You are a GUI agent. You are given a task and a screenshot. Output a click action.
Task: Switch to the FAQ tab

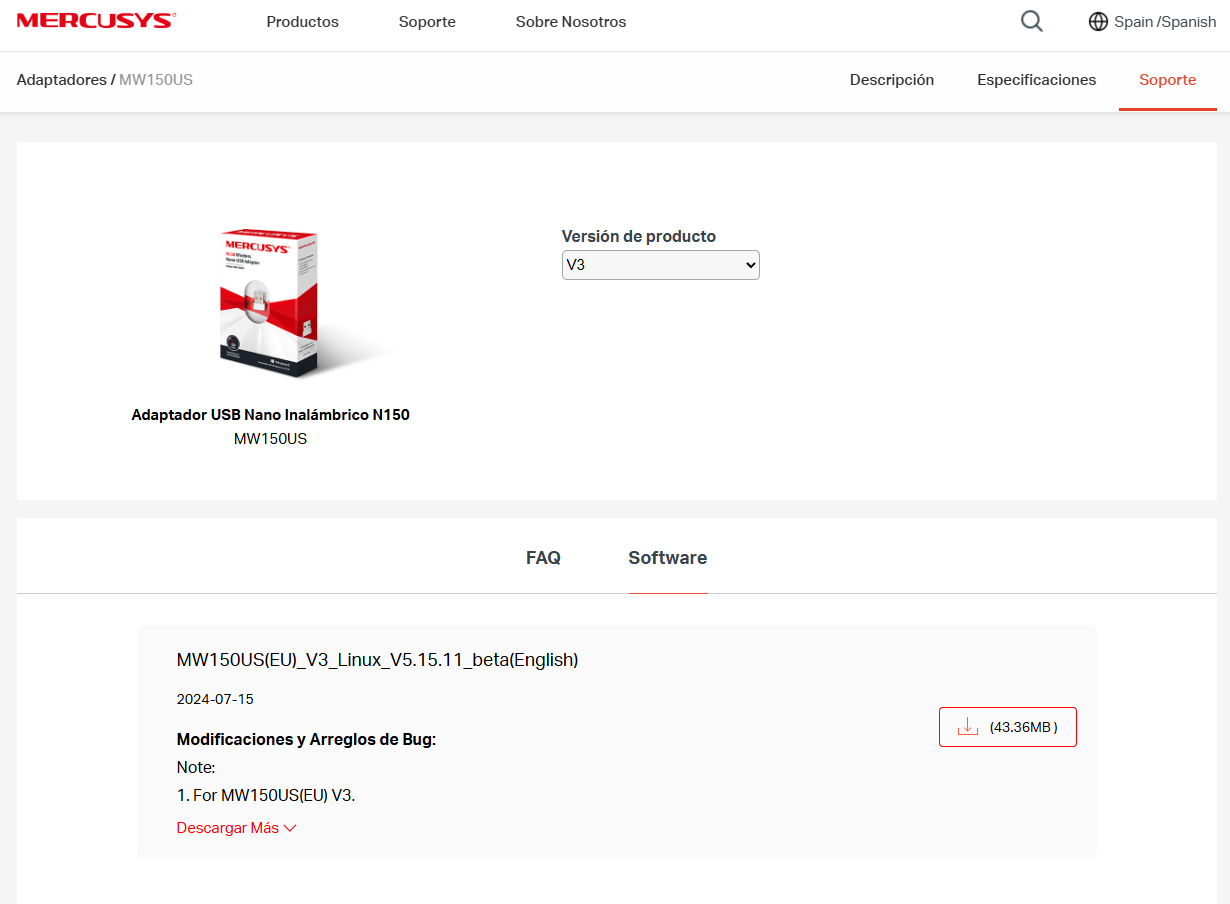(543, 558)
